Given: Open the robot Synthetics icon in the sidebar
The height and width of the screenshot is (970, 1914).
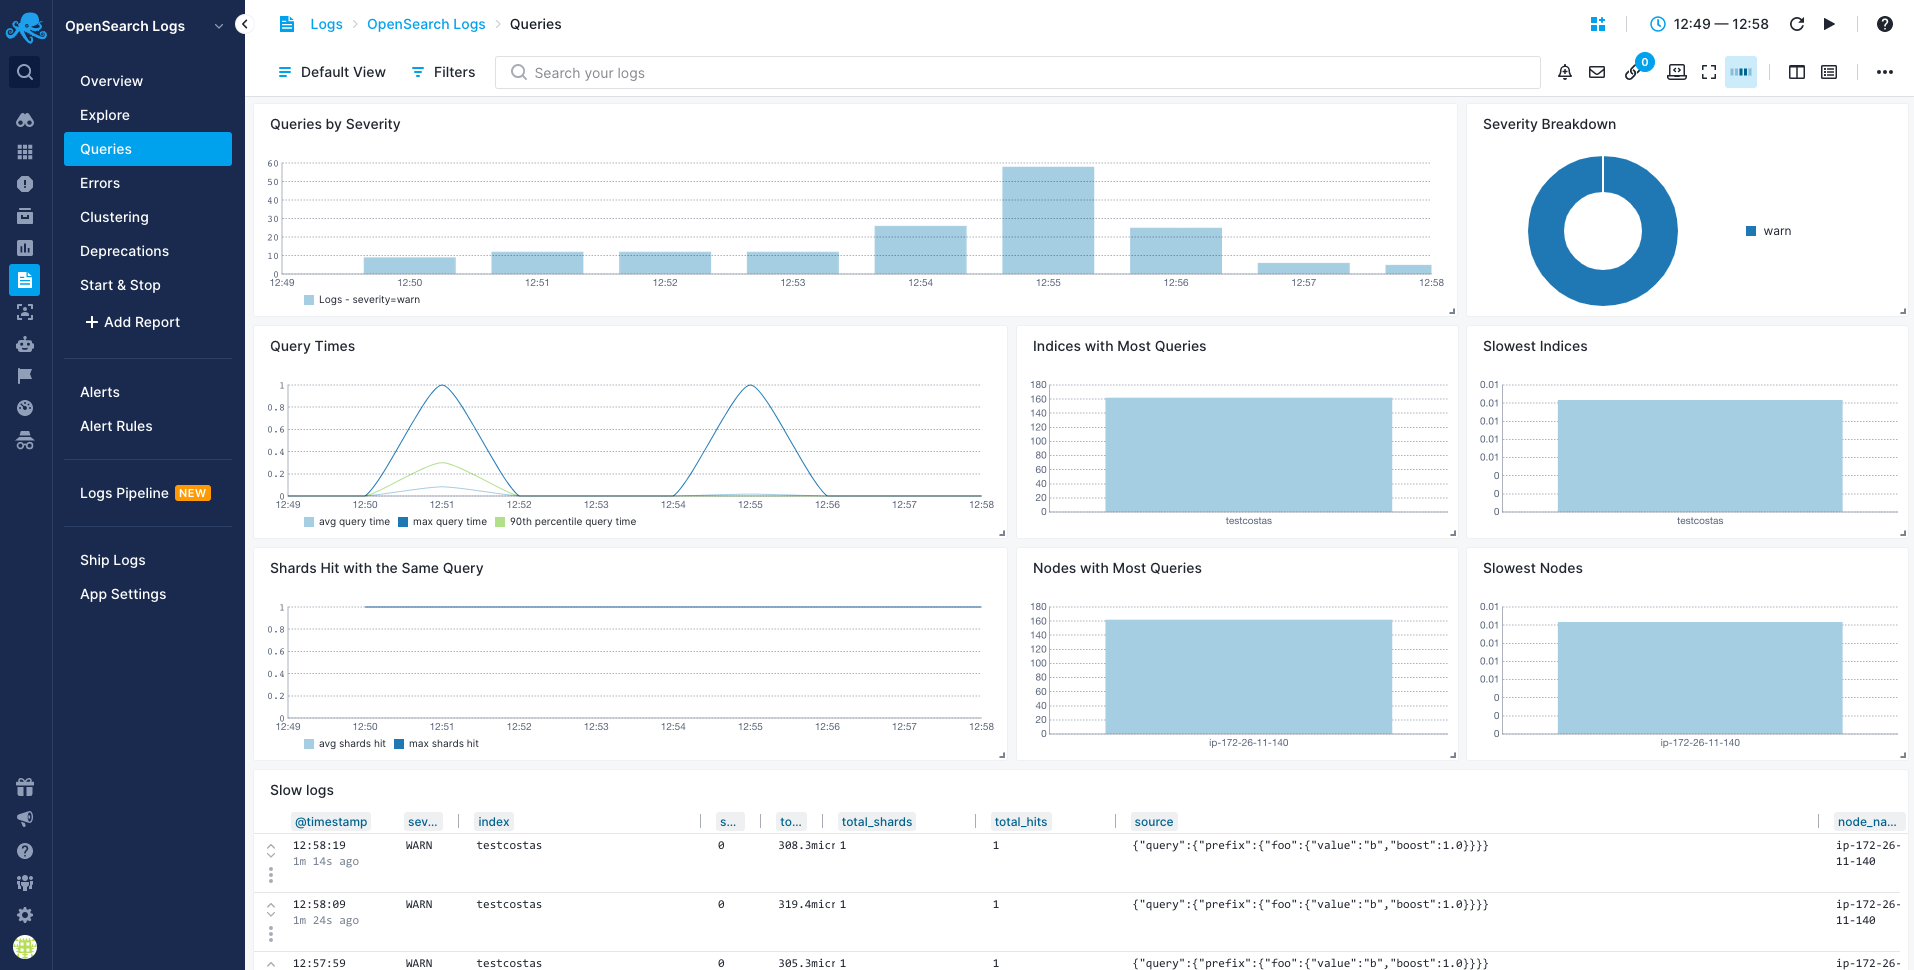Looking at the screenshot, I should pyautogui.click(x=25, y=344).
